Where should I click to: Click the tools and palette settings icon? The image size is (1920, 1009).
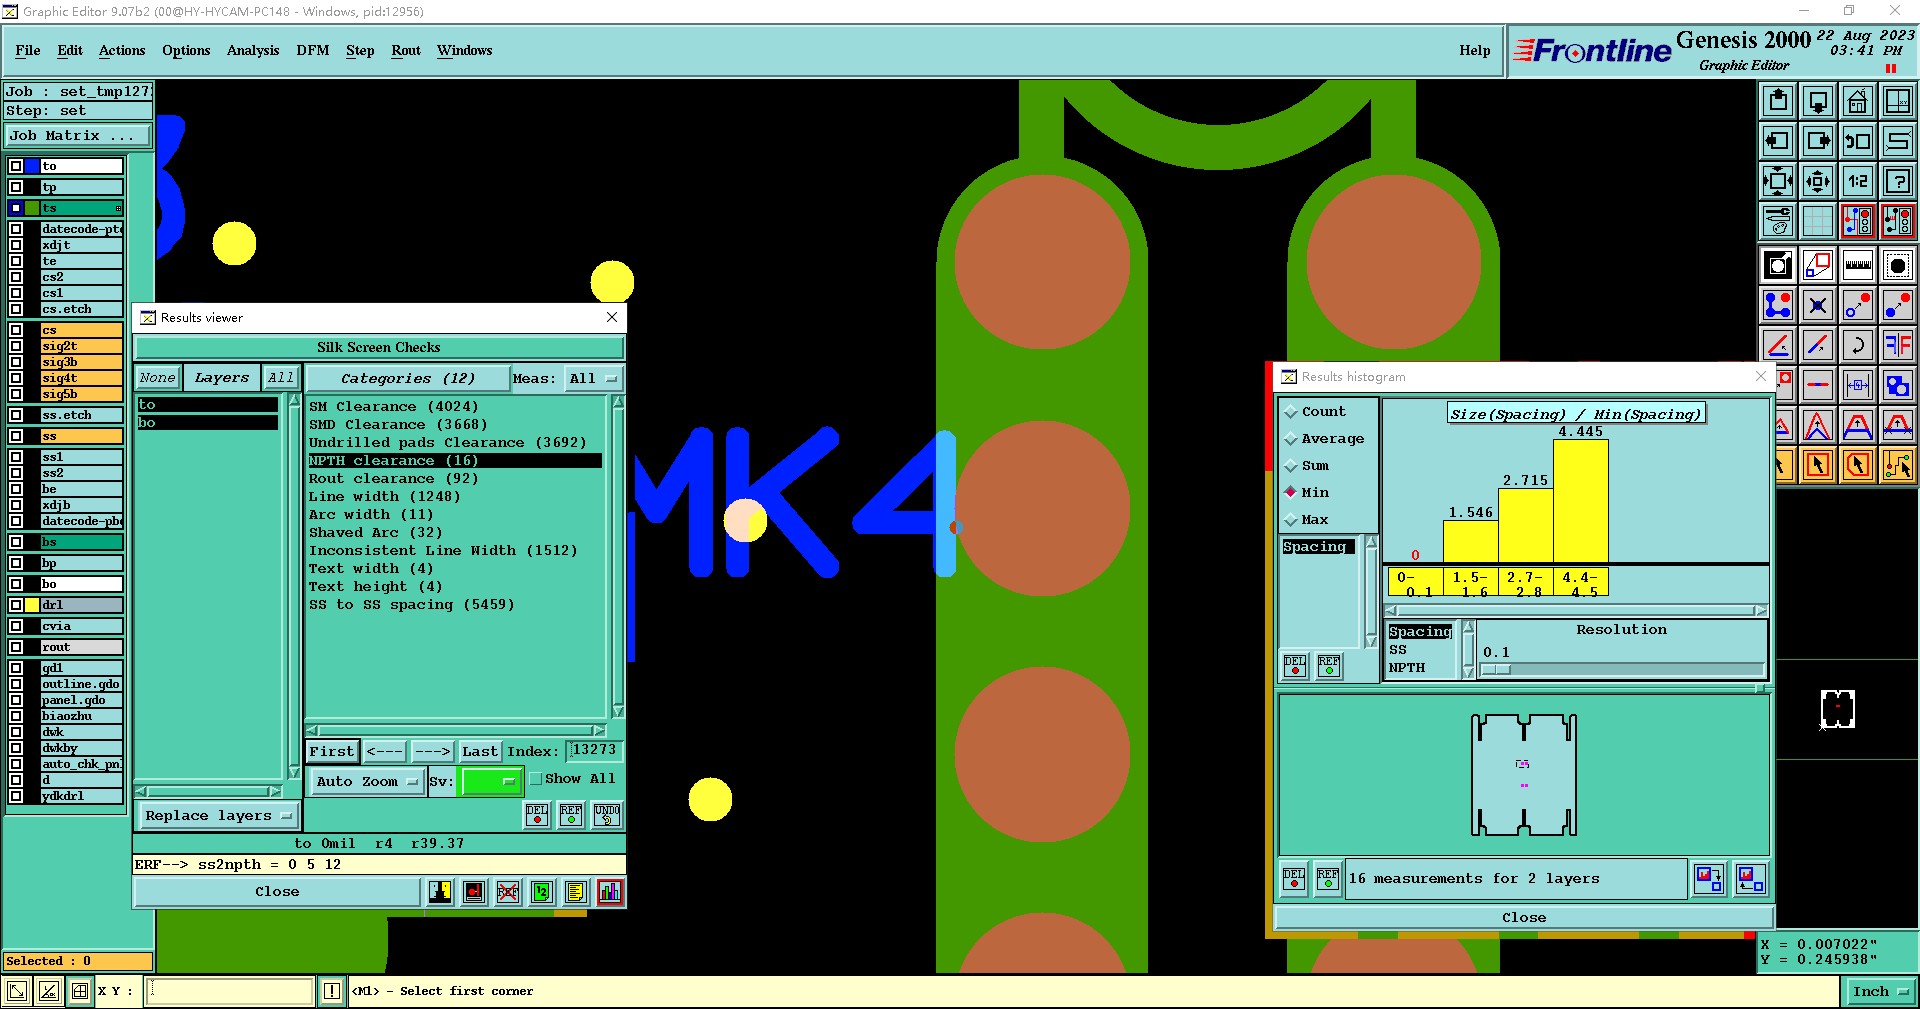1778,221
